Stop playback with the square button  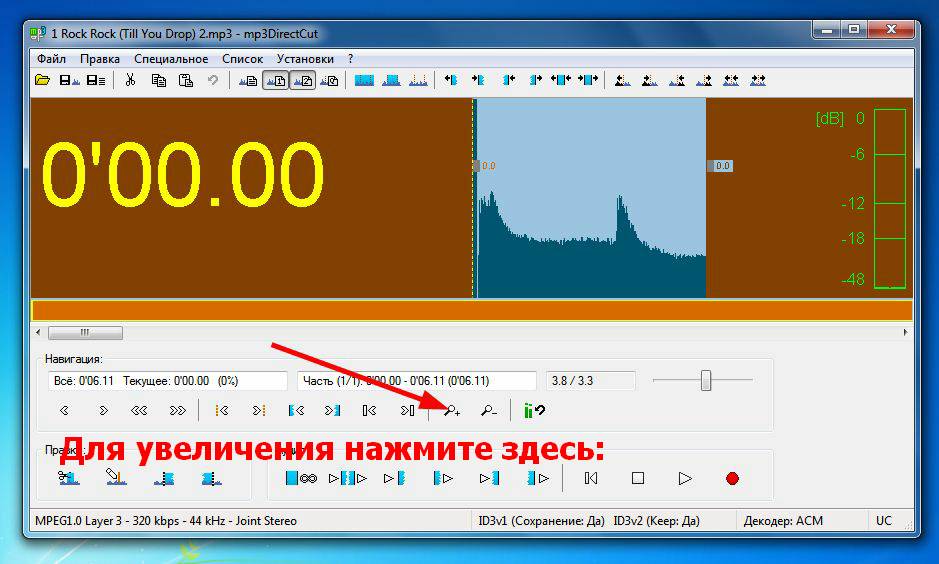point(638,478)
